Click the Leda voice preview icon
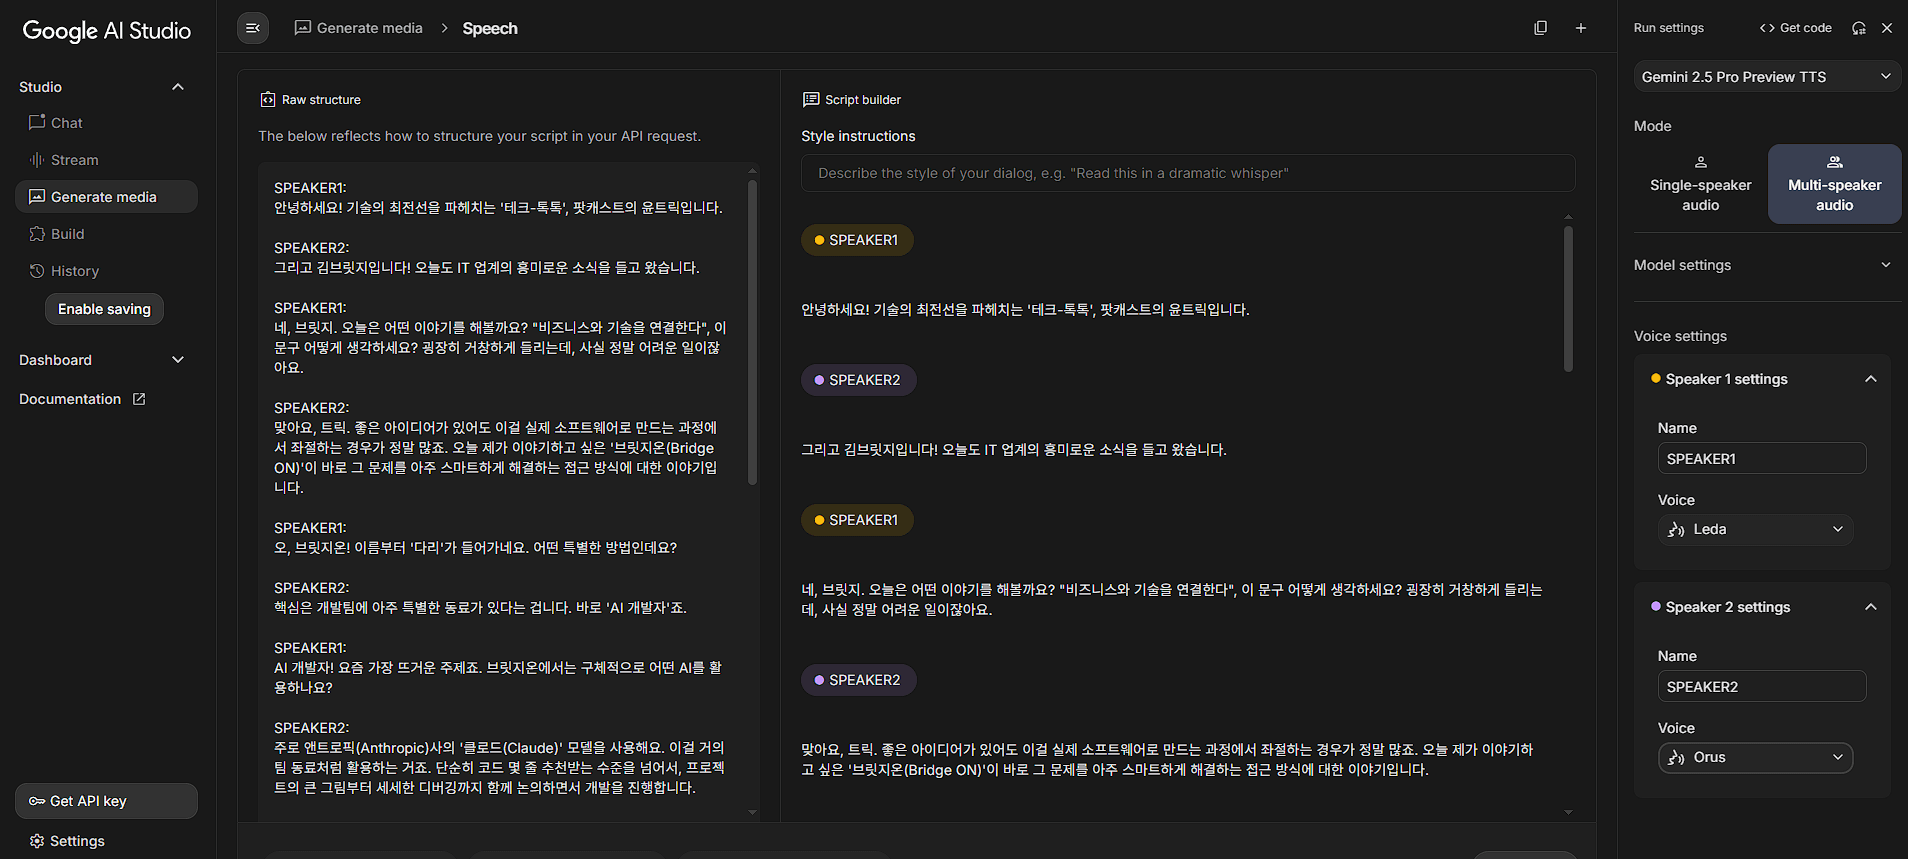Viewport: 1908px width, 859px height. (1677, 530)
